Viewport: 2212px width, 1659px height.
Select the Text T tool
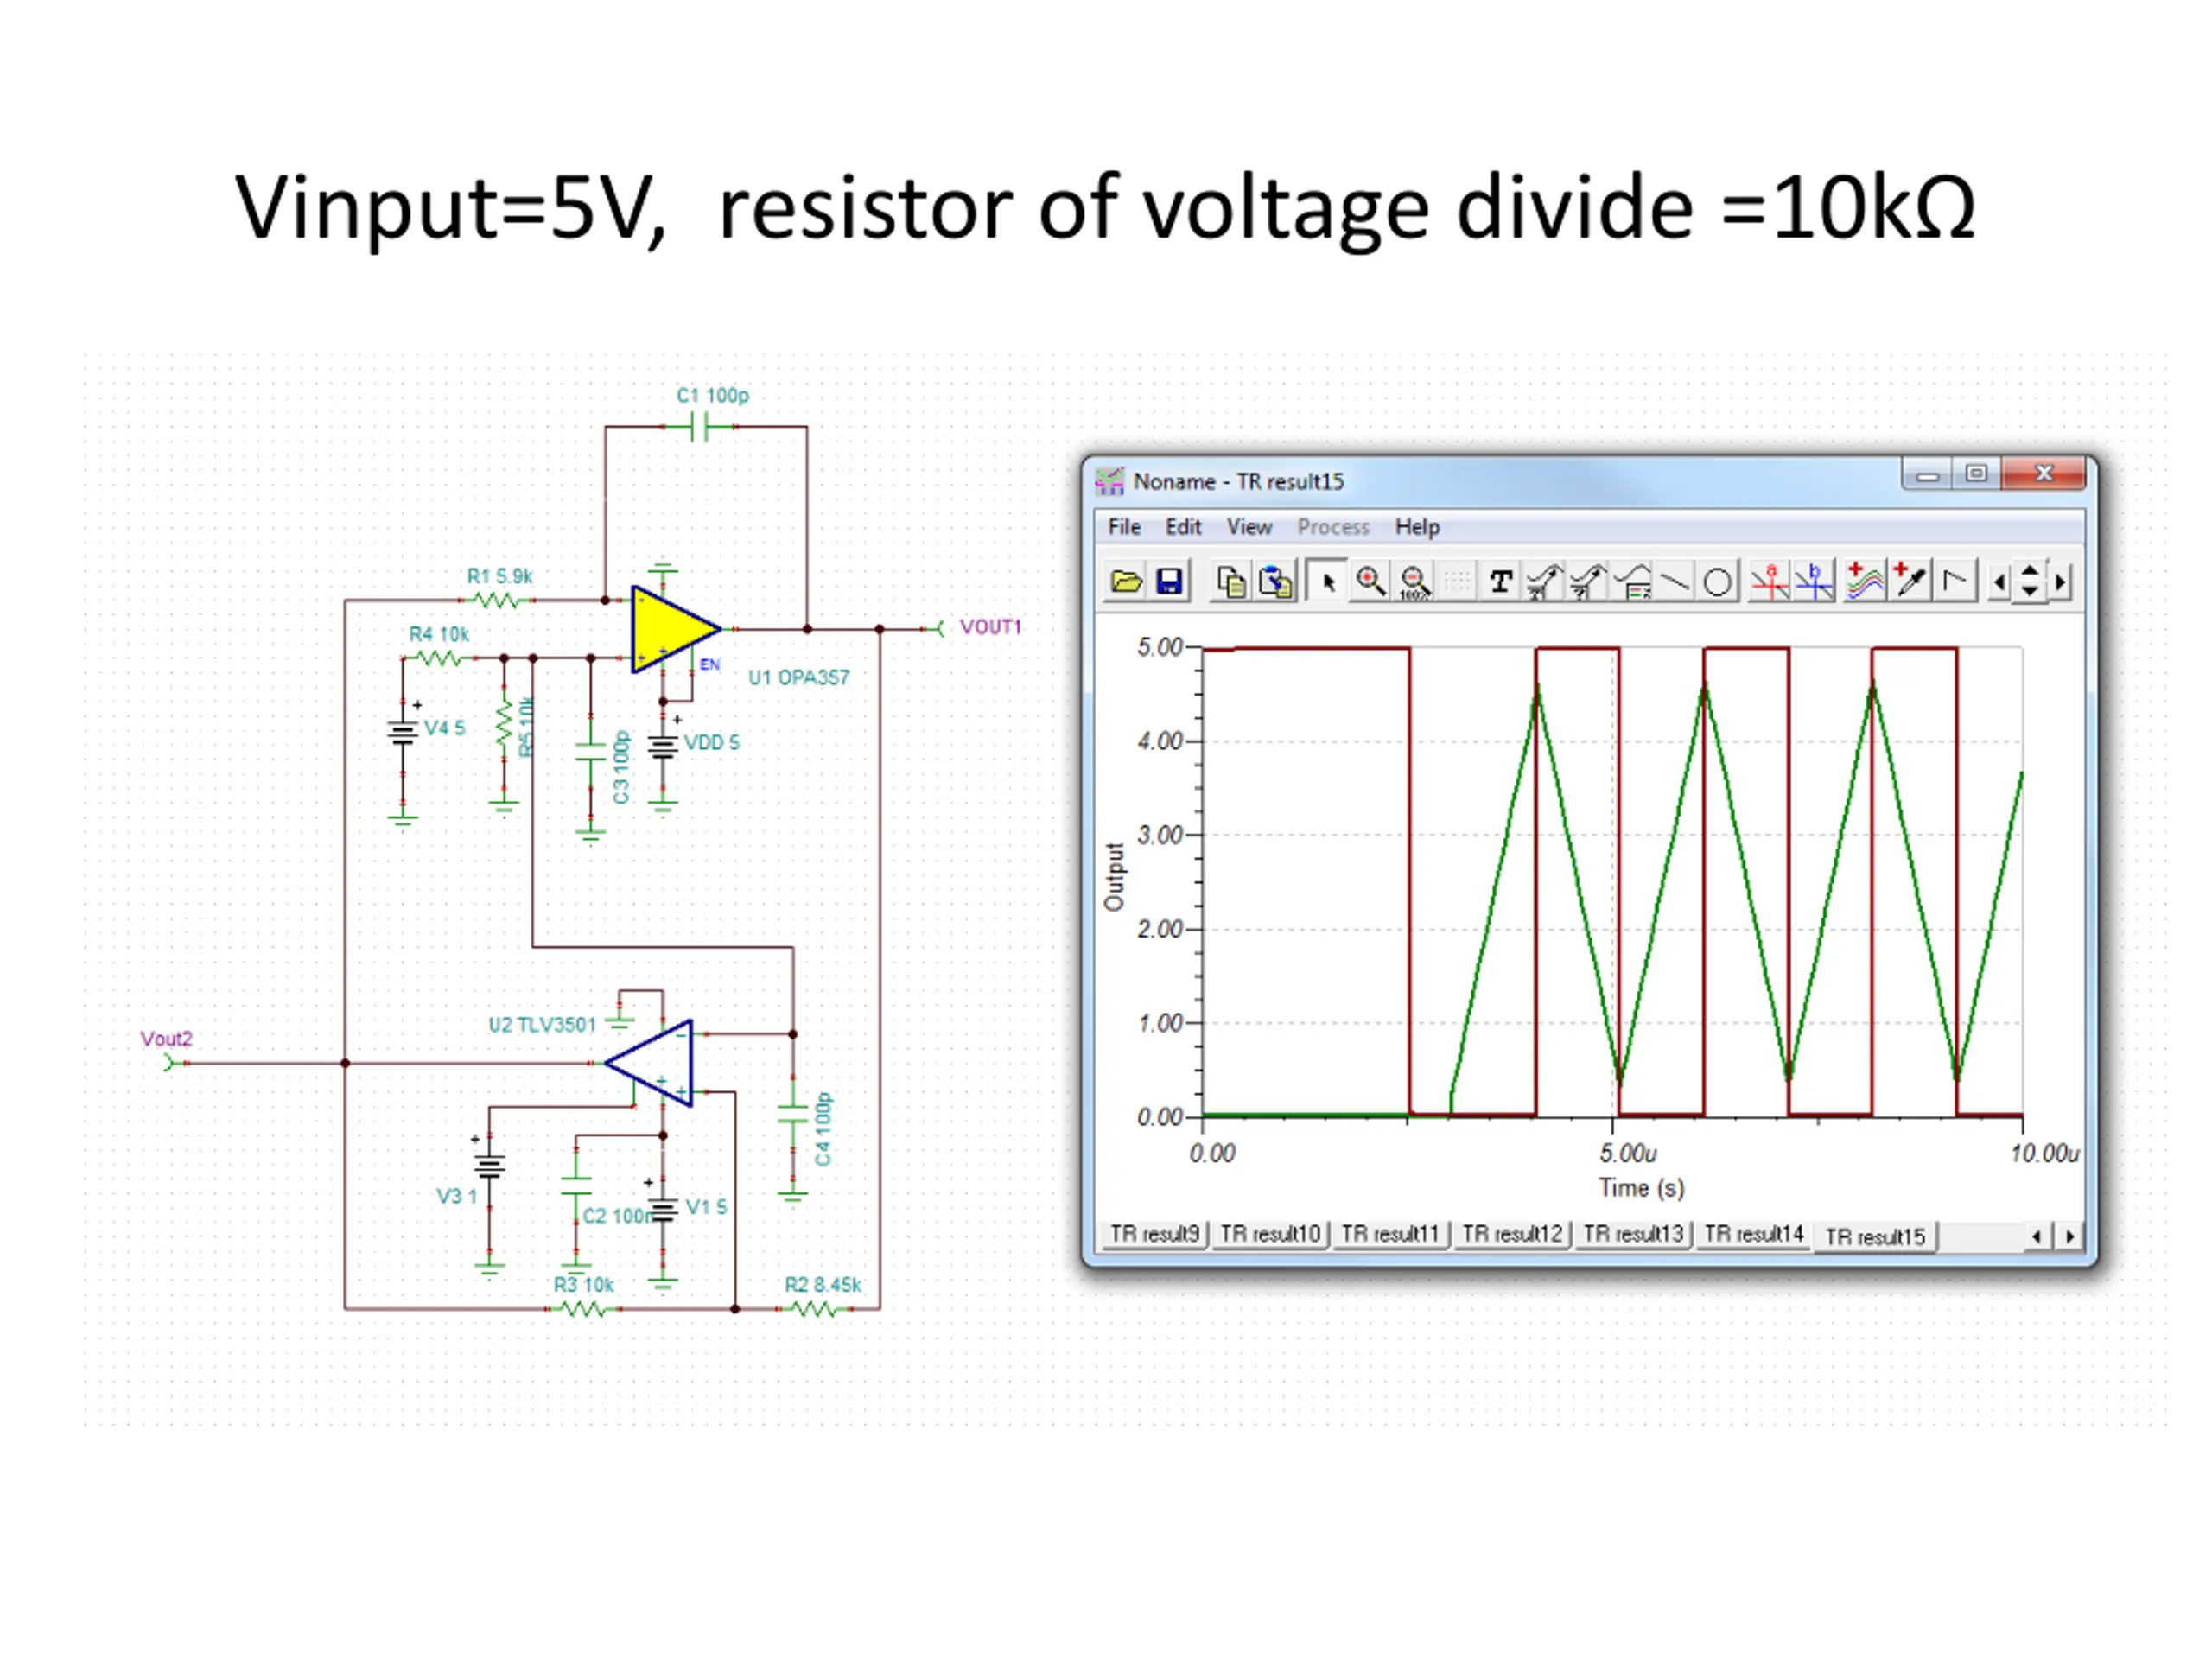(1499, 582)
